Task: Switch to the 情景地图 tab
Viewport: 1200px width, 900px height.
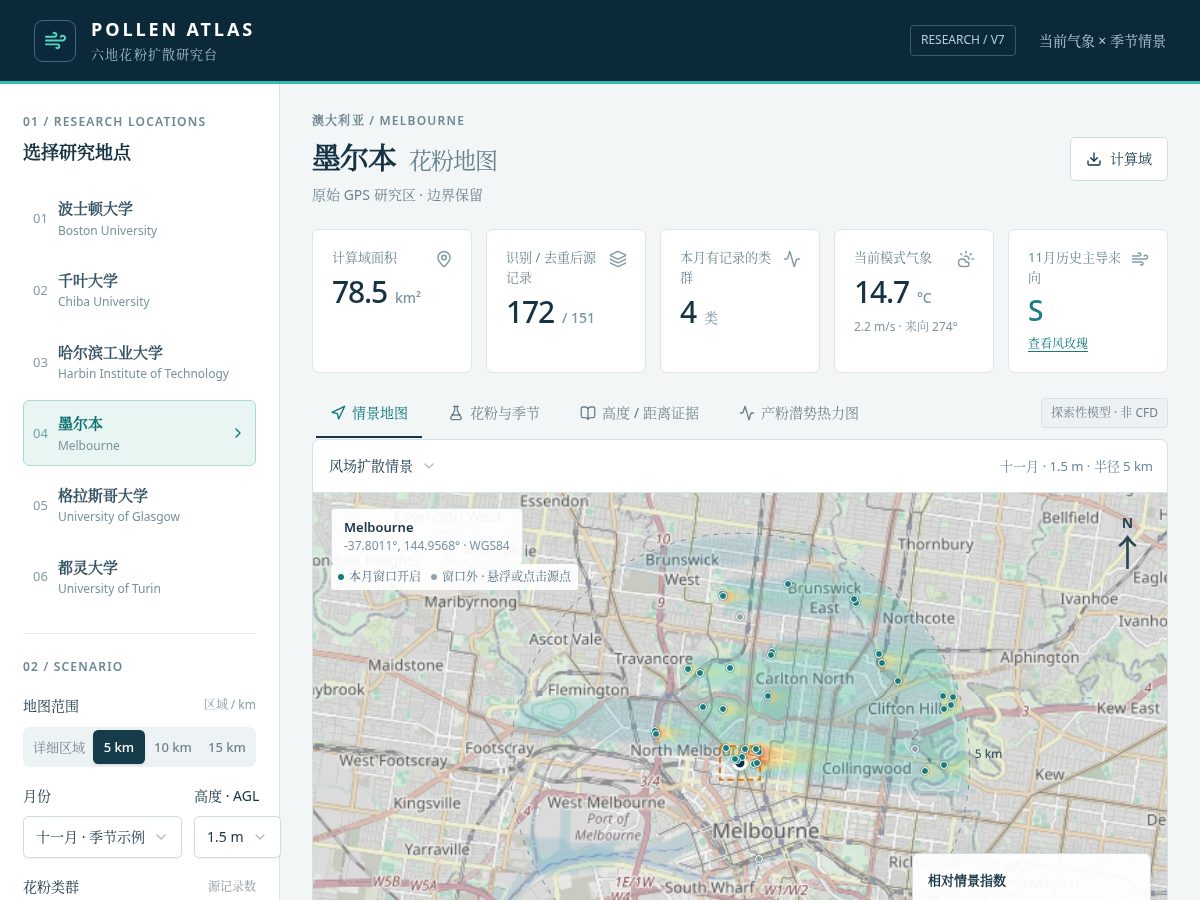Action: (x=369, y=413)
